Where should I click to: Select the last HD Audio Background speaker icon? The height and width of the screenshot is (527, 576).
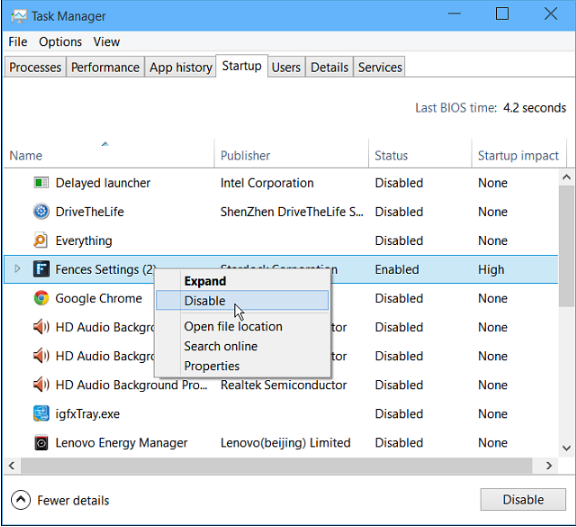41,385
